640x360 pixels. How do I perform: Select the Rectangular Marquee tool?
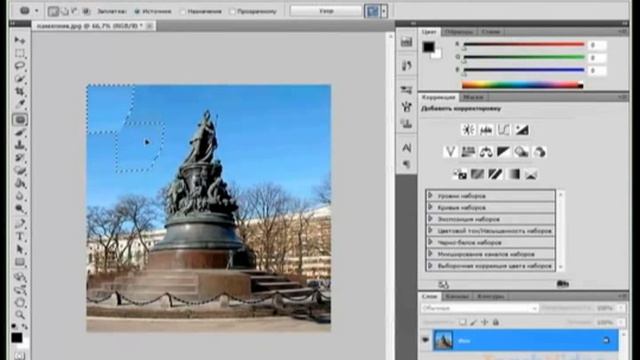point(20,53)
